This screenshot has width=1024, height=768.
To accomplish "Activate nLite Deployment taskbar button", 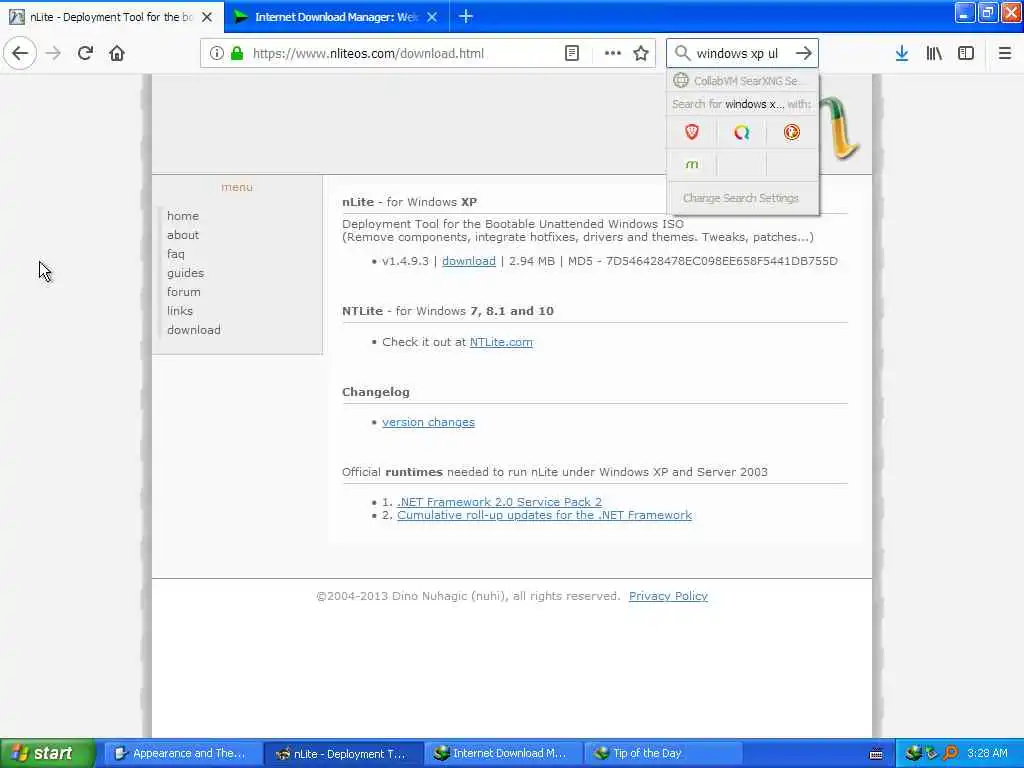I will 342,753.
